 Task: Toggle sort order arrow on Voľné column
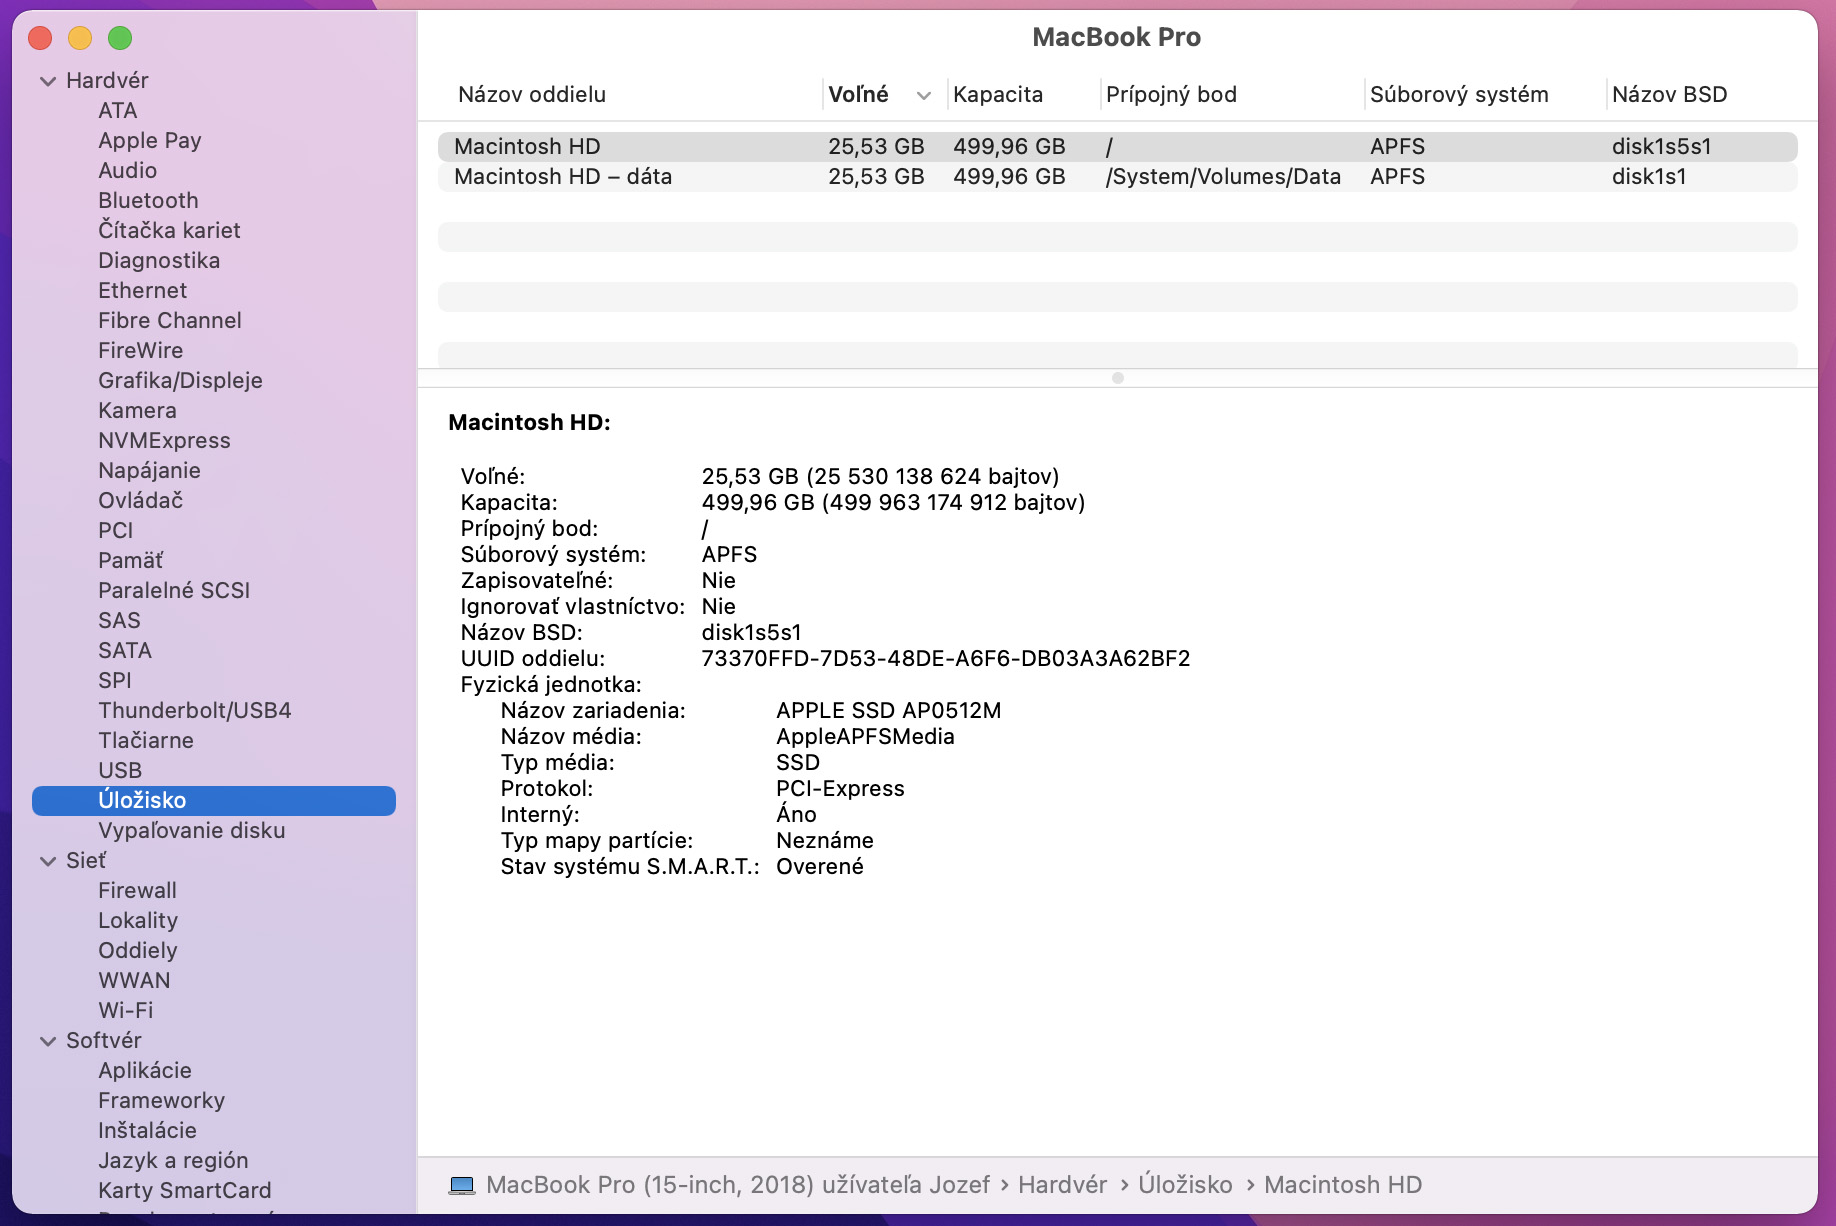point(924,95)
